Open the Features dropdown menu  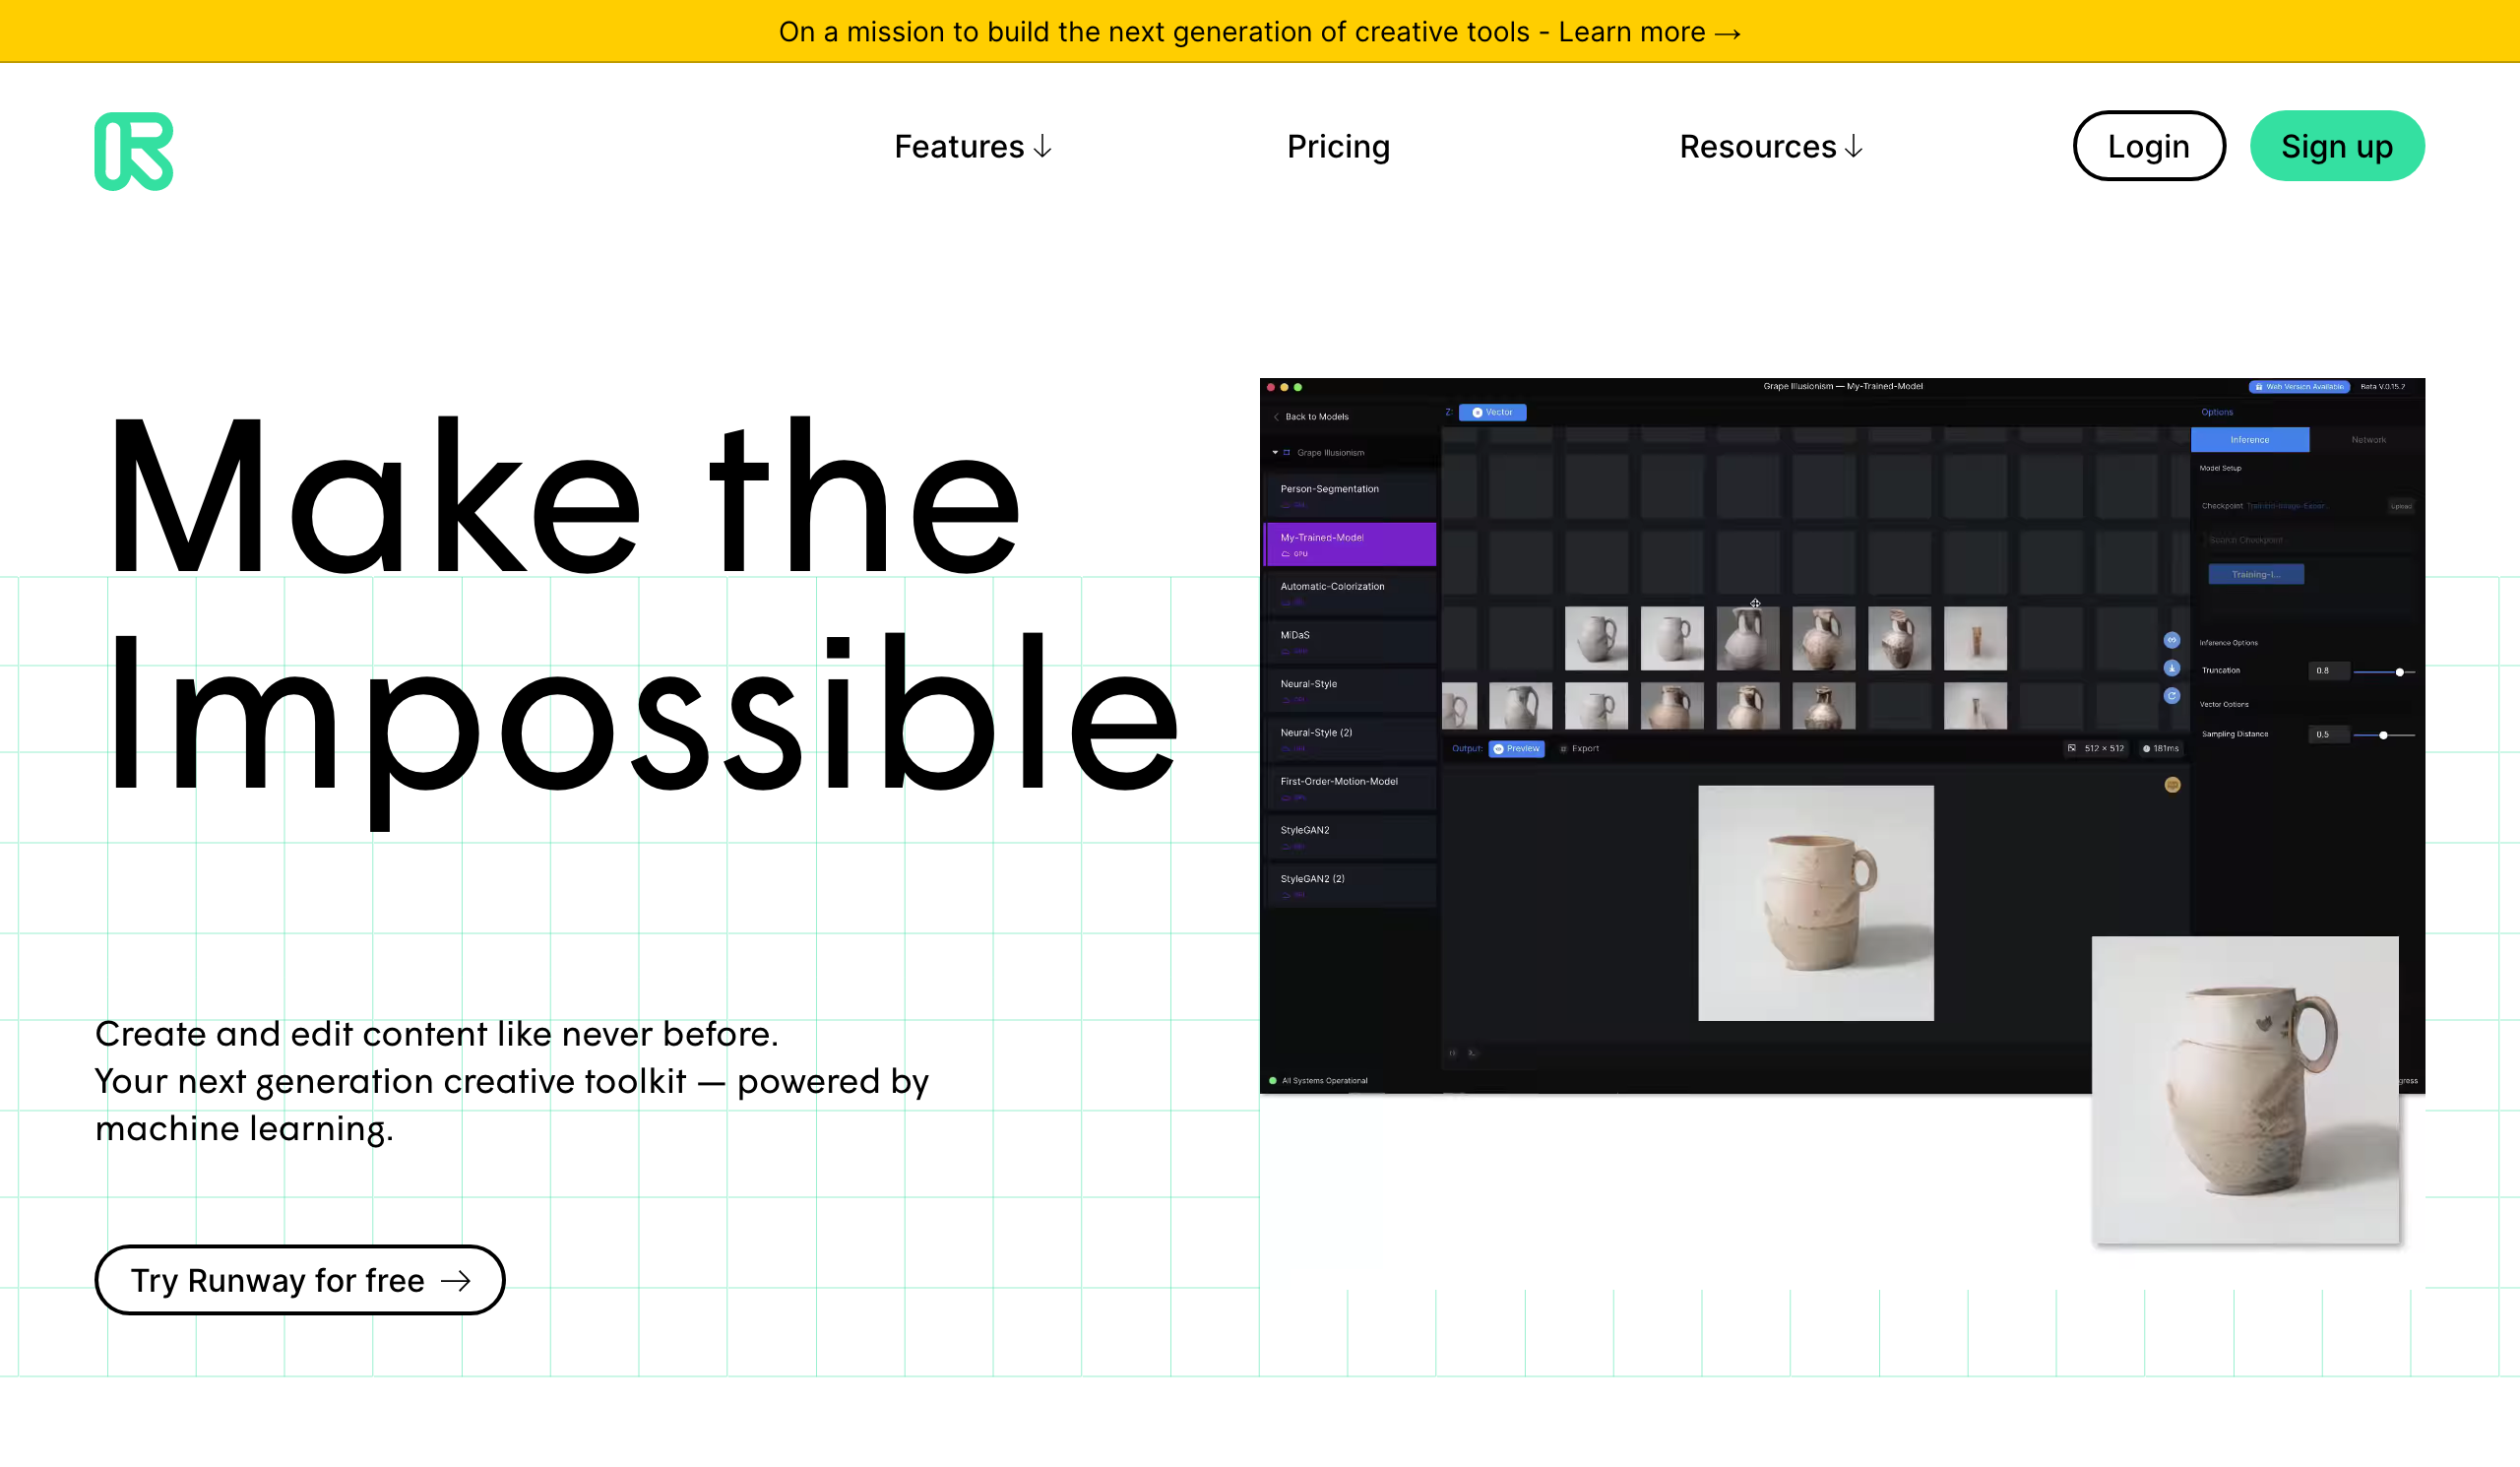(972, 147)
